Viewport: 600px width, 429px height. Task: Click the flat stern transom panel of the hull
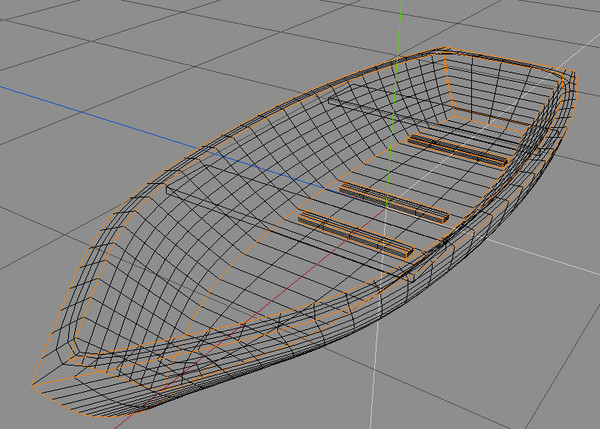click(x=502, y=90)
